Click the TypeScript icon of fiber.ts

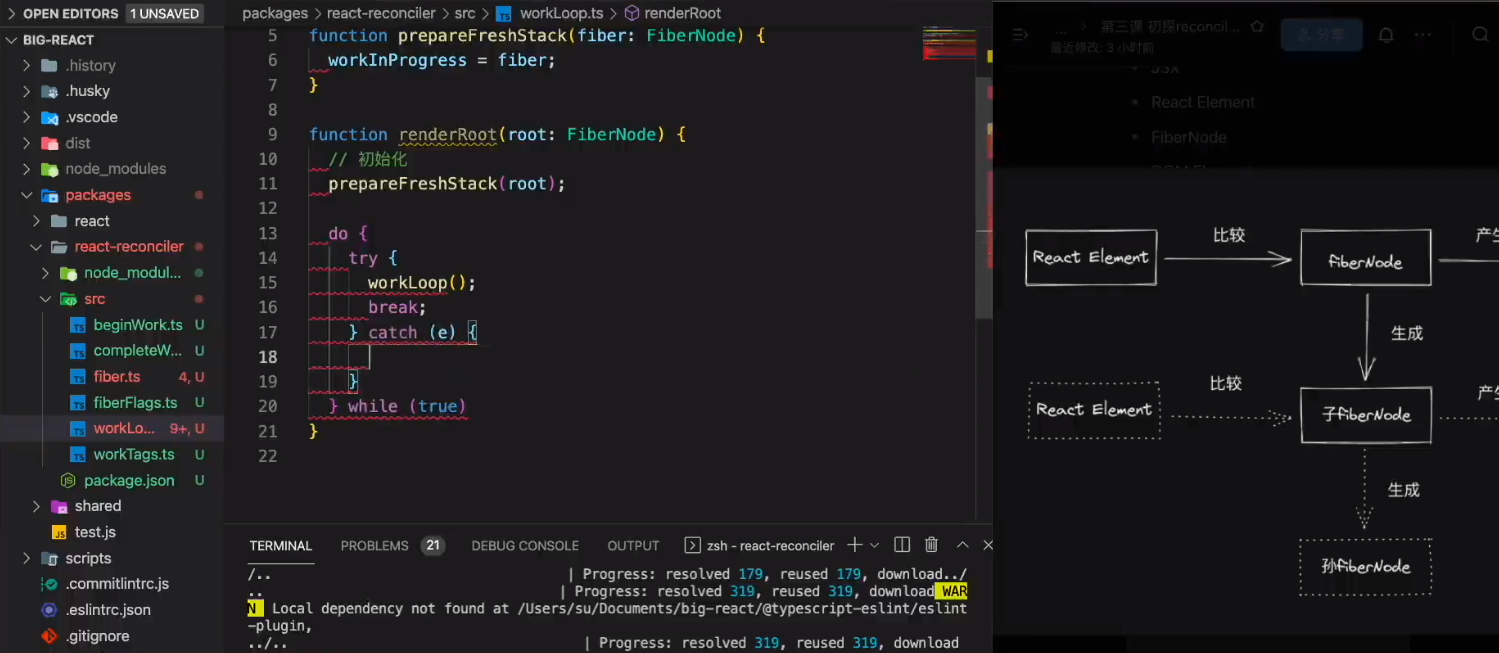[x=78, y=377]
